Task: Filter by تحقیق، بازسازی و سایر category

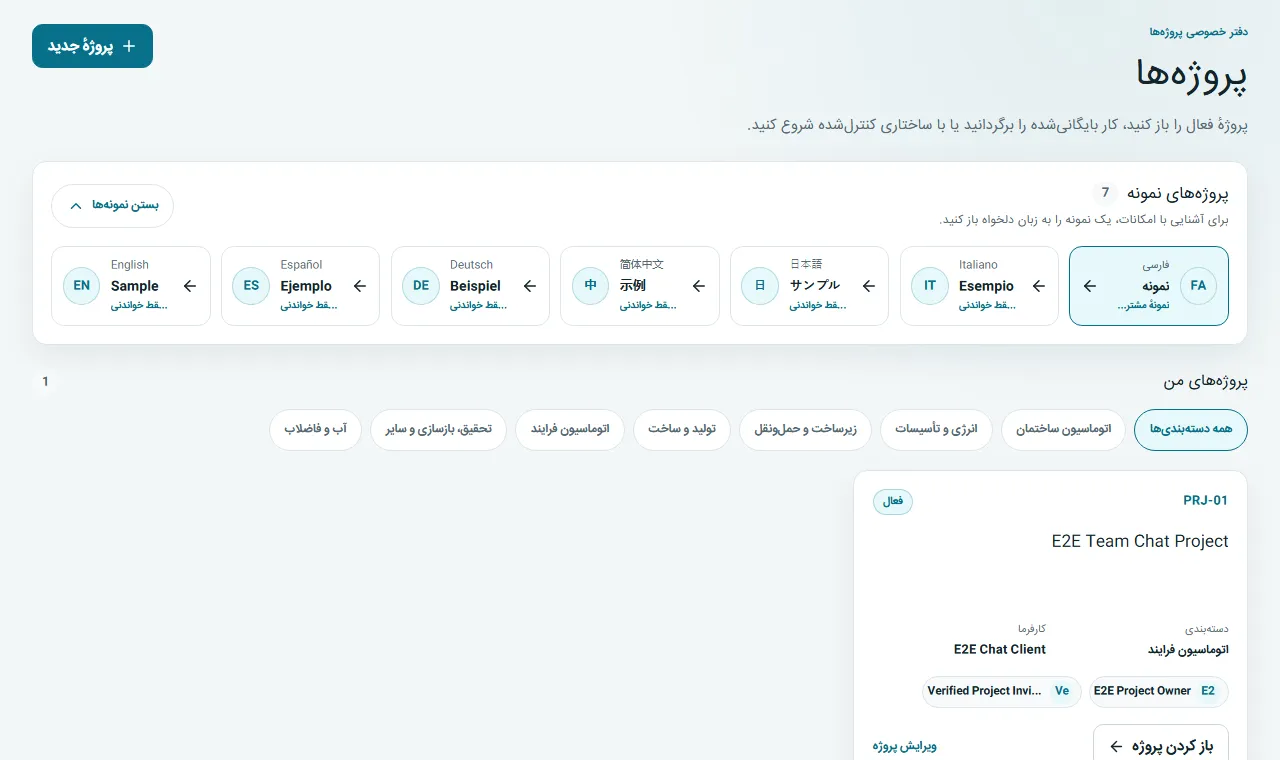Action: pos(438,430)
